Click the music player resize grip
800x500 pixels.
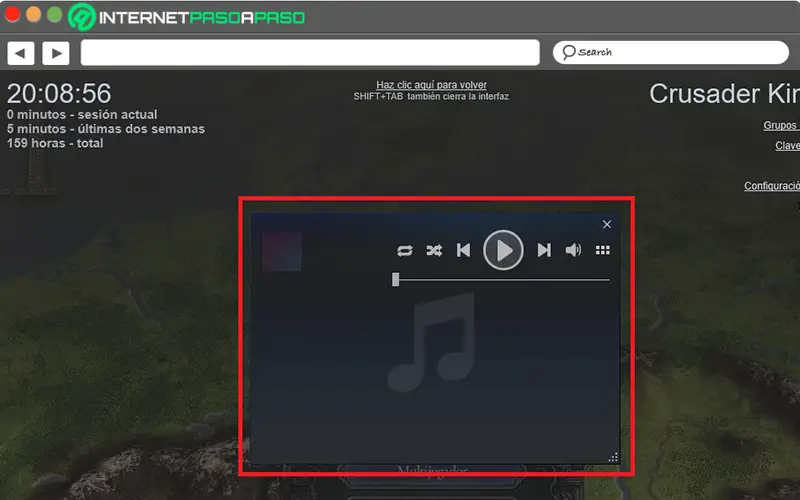613,457
